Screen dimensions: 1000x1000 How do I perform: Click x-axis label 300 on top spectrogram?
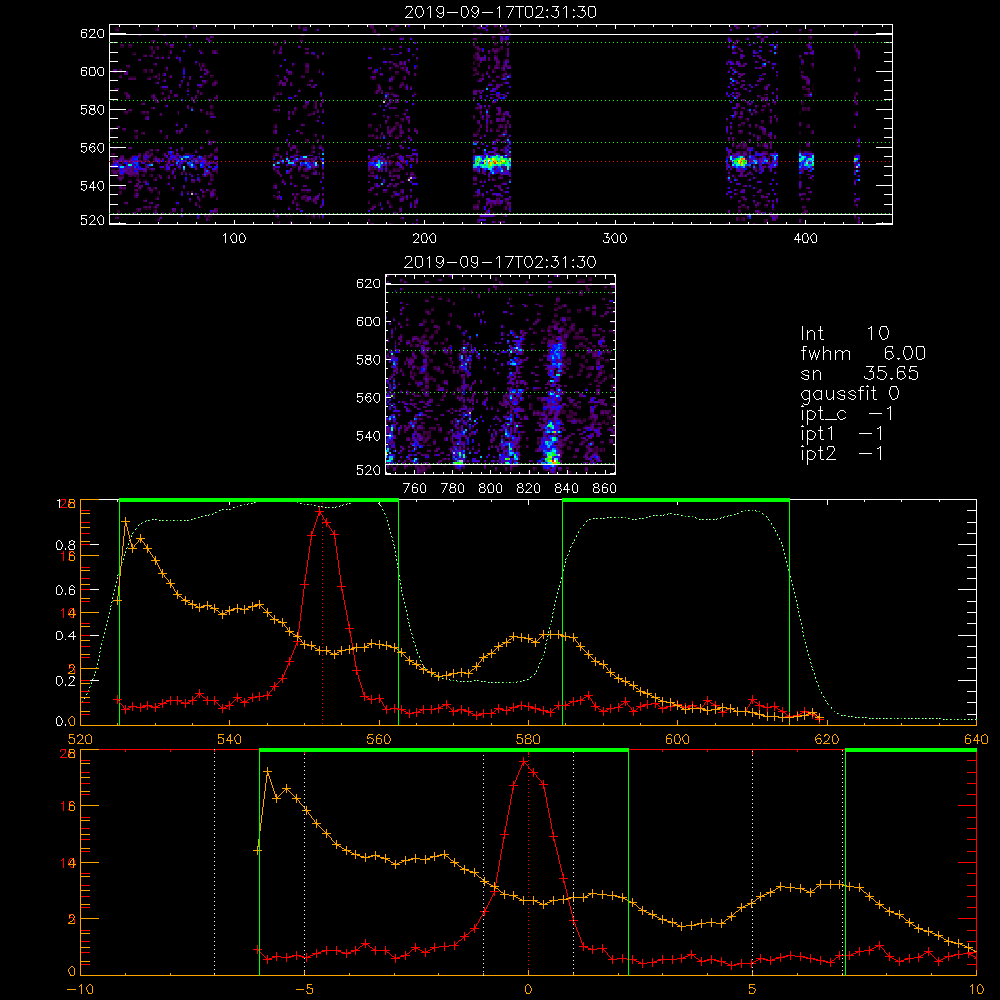point(615,239)
